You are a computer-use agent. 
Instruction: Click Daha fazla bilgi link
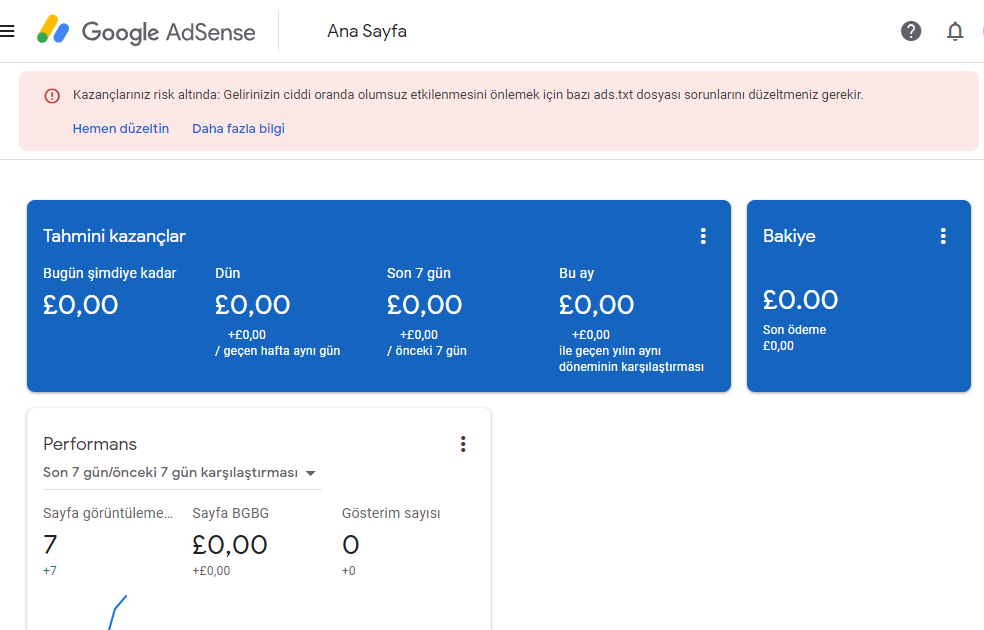pos(238,129)
